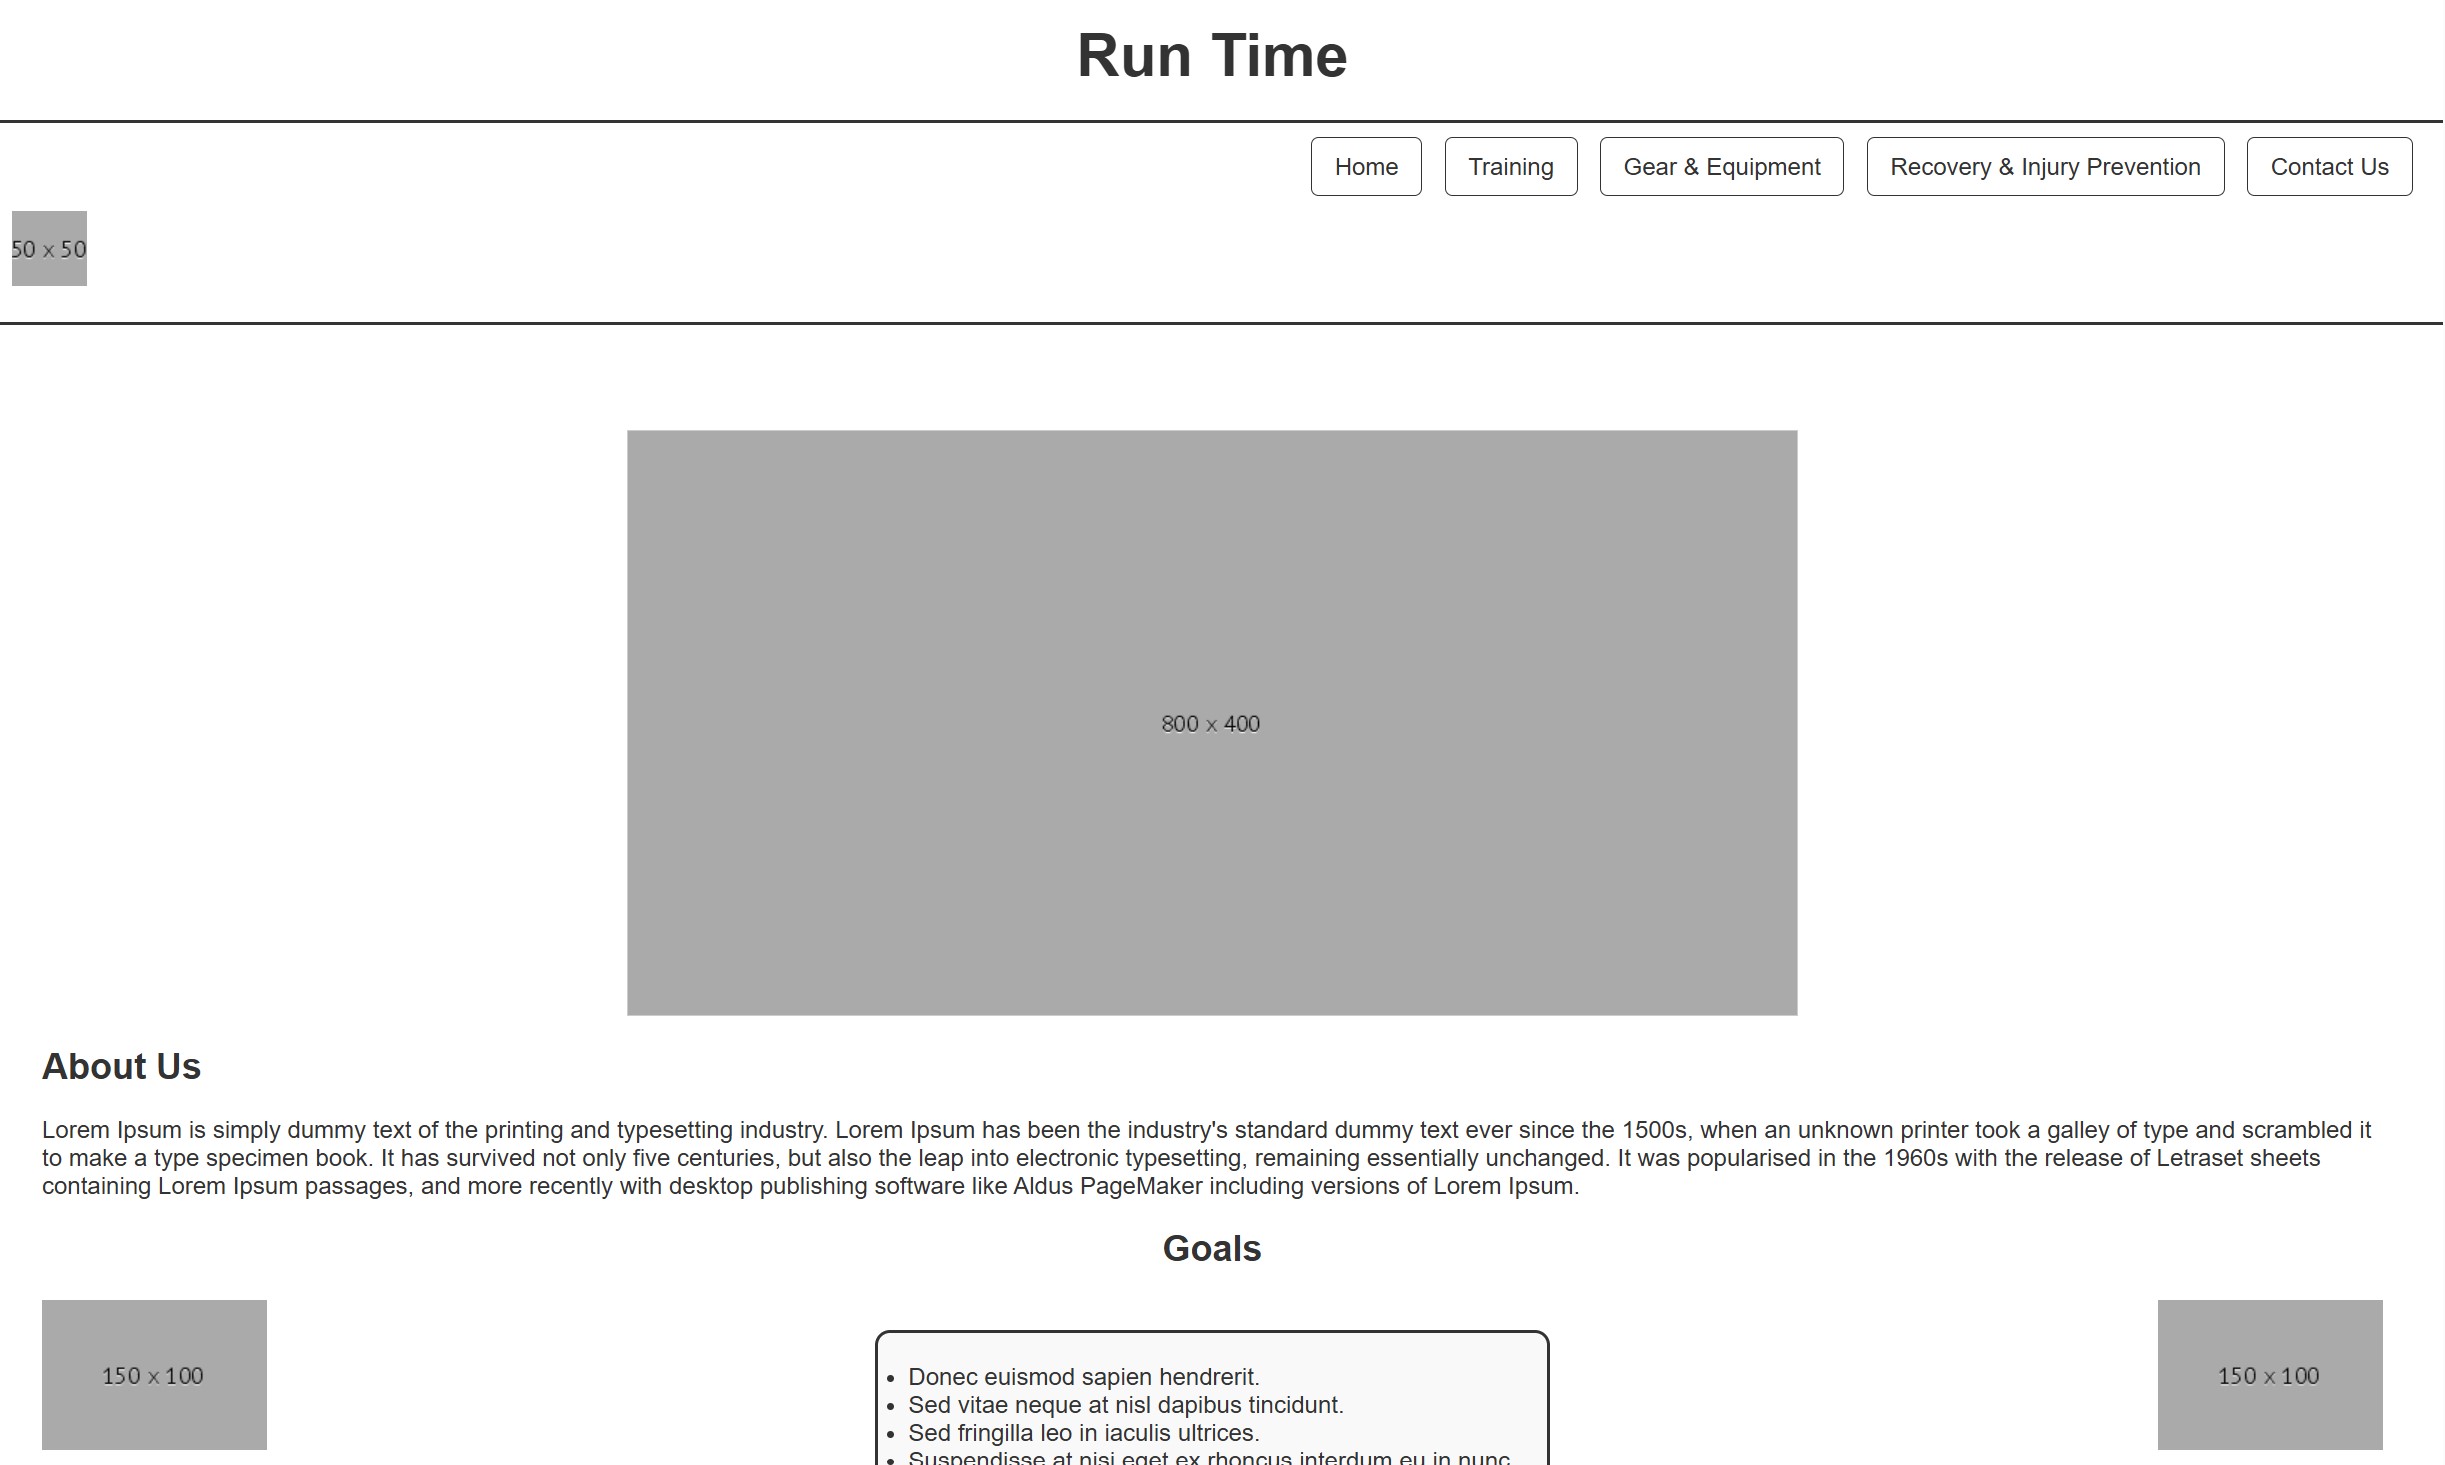Viewport: 2445px width, 1465px height.
Task: Click 'Suspendisse at nisi eget' list item
Action: (x=1208, y=1458)
